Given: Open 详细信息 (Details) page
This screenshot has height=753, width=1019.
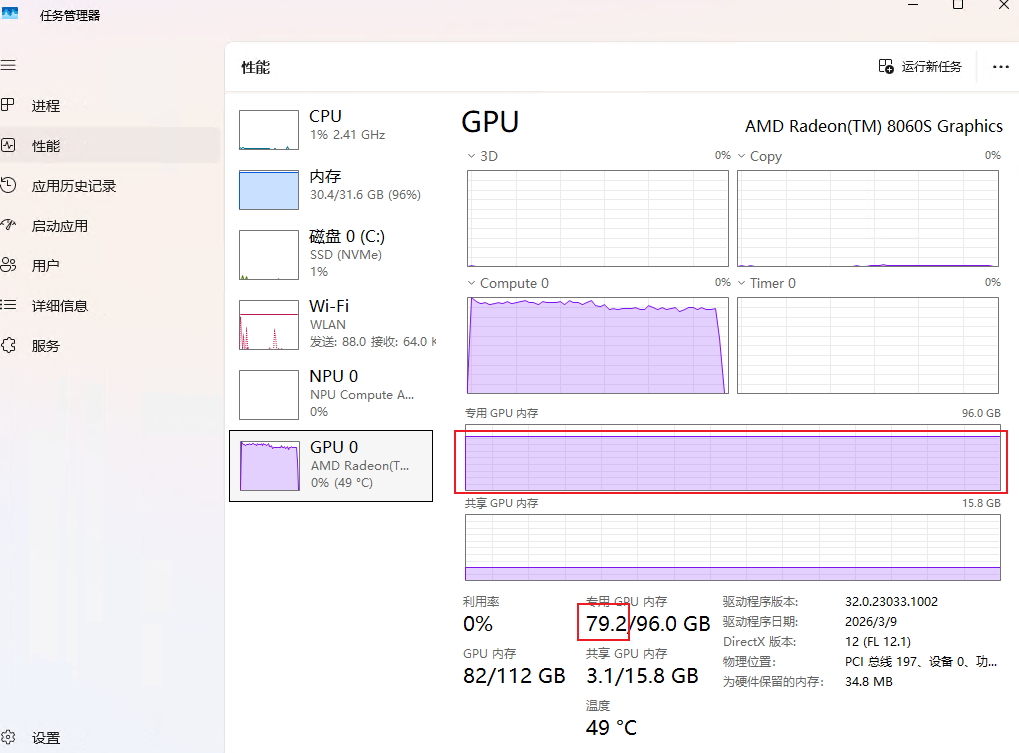Looking at the screenshot, I should [65, 305].
